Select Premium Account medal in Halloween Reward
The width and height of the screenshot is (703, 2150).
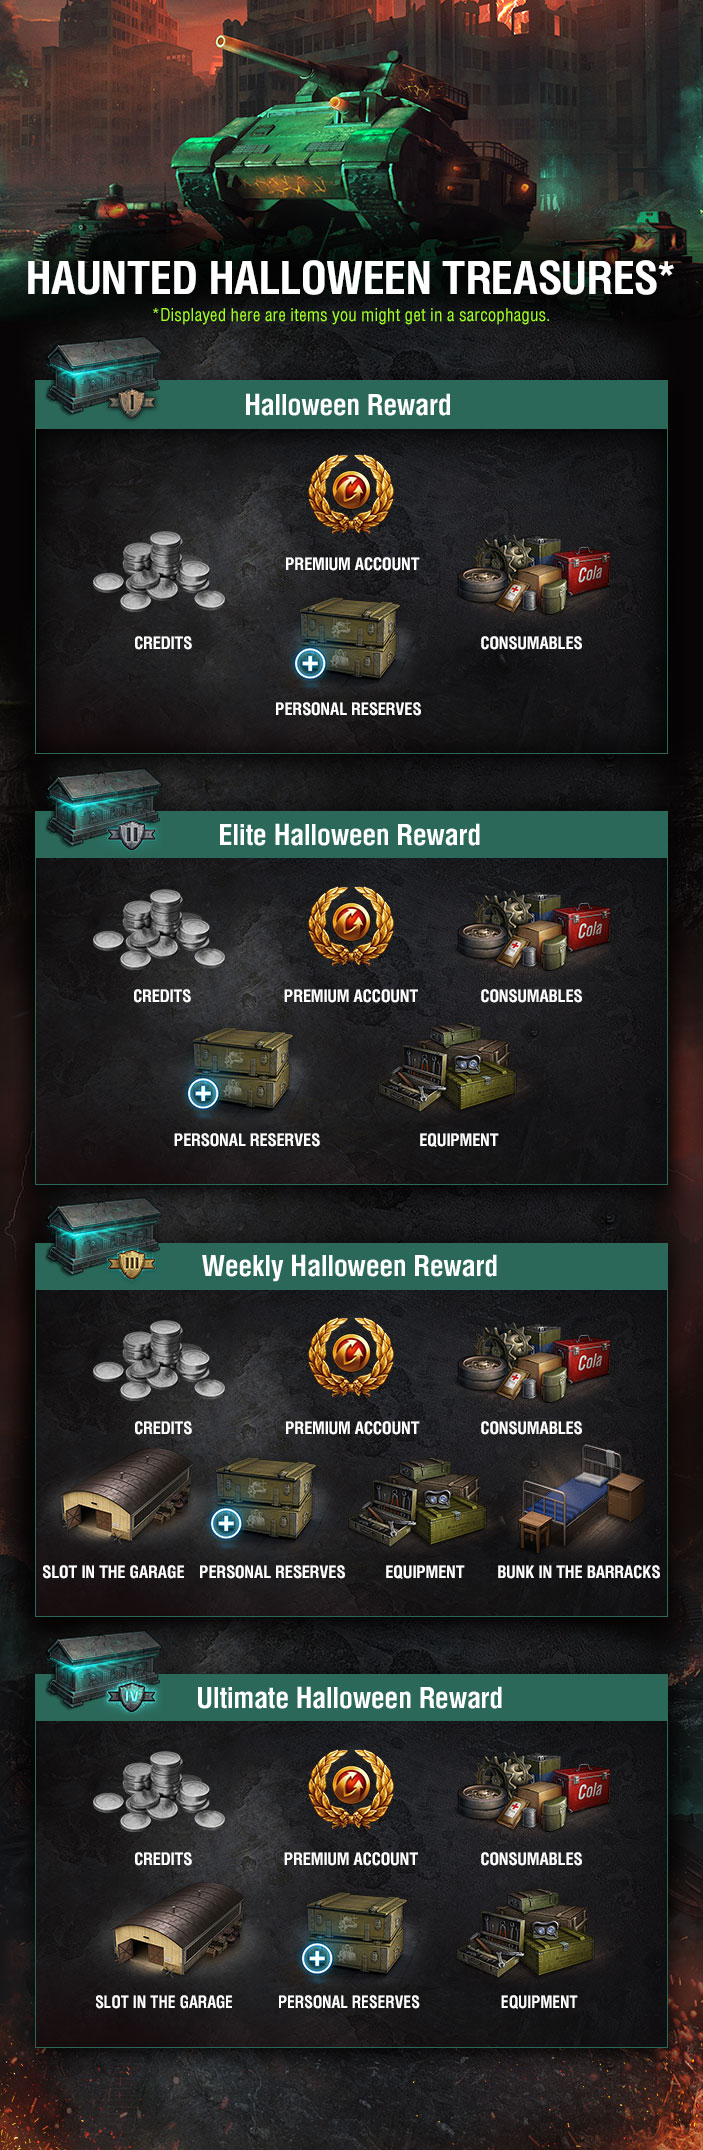(x=351, y=494)
